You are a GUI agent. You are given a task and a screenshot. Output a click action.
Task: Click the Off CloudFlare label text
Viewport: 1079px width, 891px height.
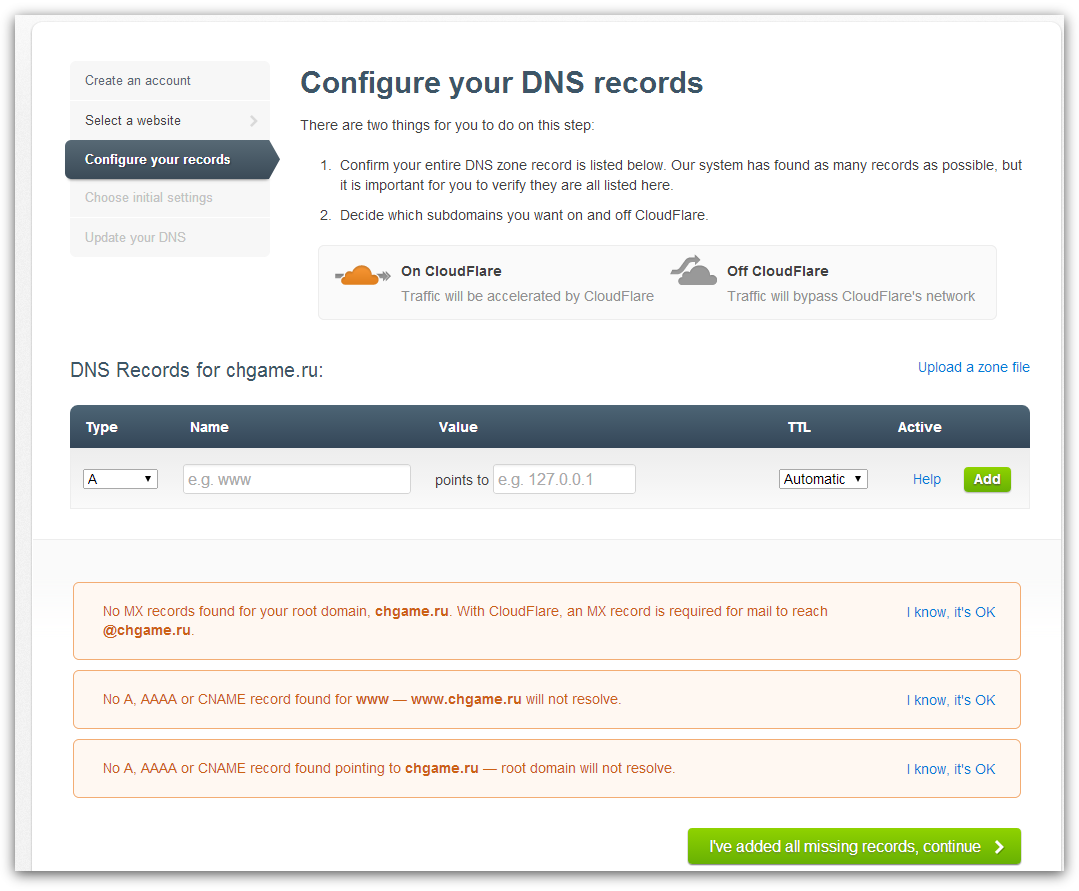778,271
